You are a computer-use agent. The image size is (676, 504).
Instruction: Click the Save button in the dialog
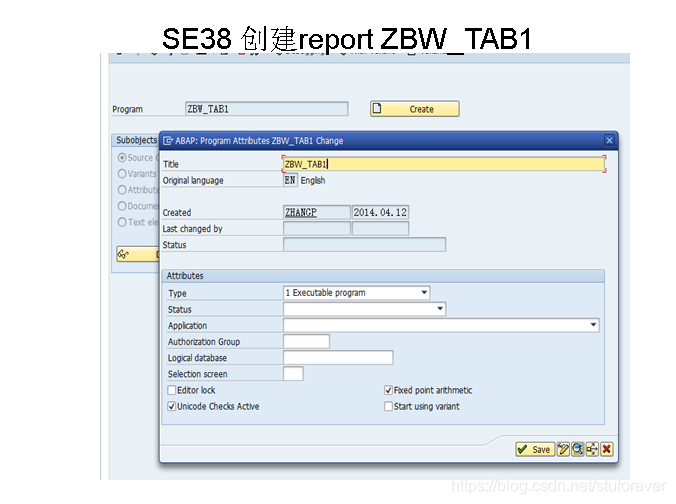[535, 449]
